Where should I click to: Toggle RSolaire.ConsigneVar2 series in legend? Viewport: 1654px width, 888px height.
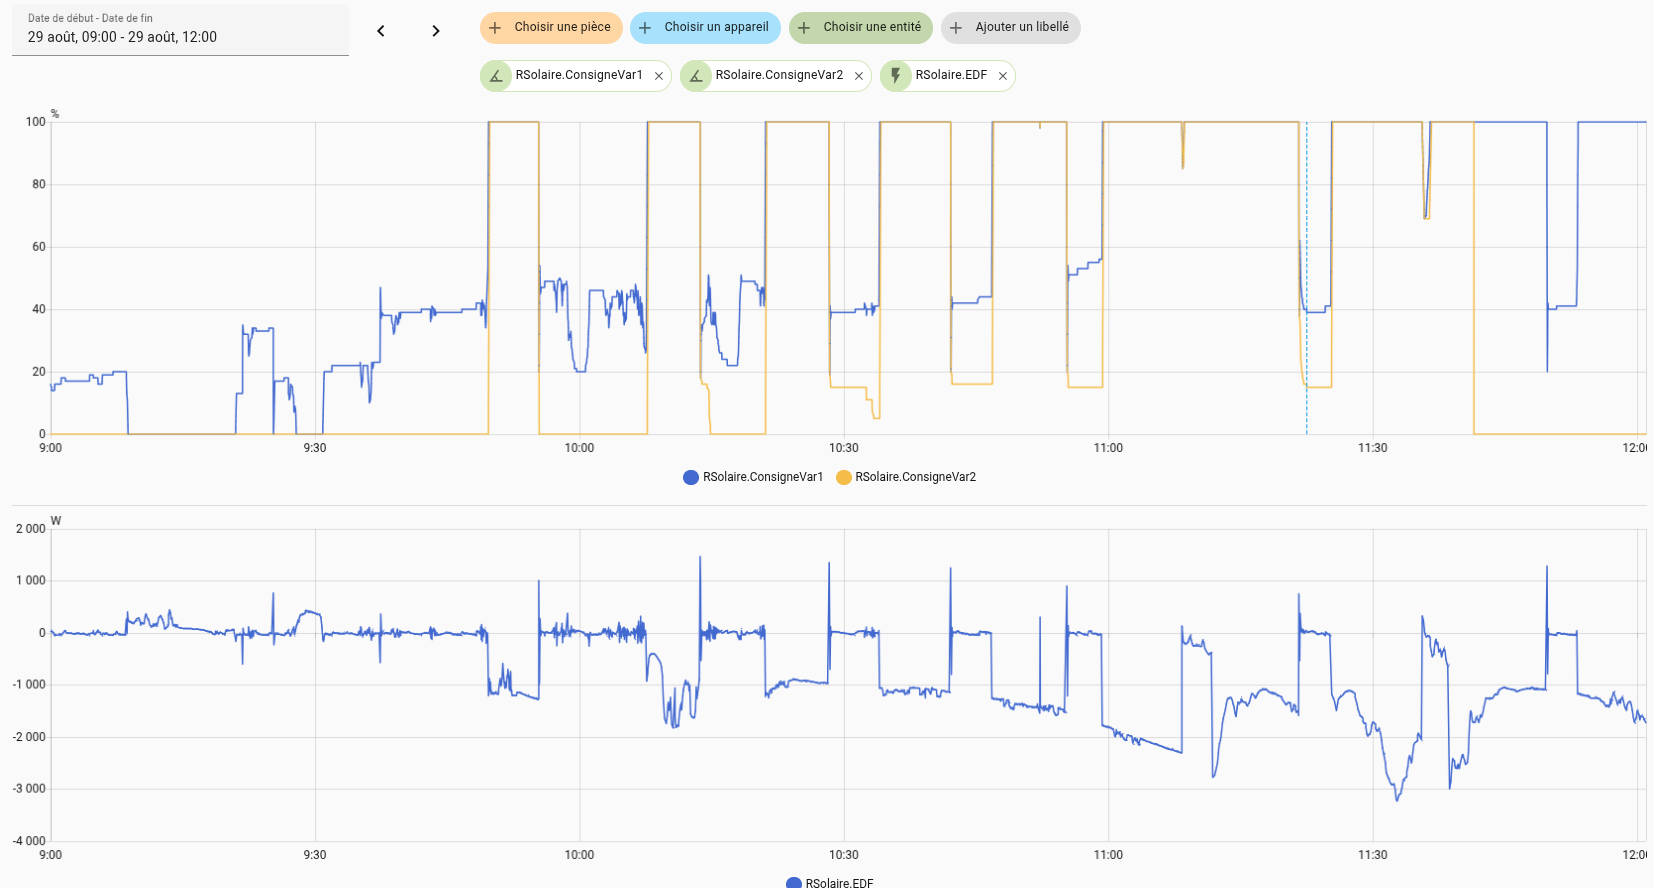[915, 477]
